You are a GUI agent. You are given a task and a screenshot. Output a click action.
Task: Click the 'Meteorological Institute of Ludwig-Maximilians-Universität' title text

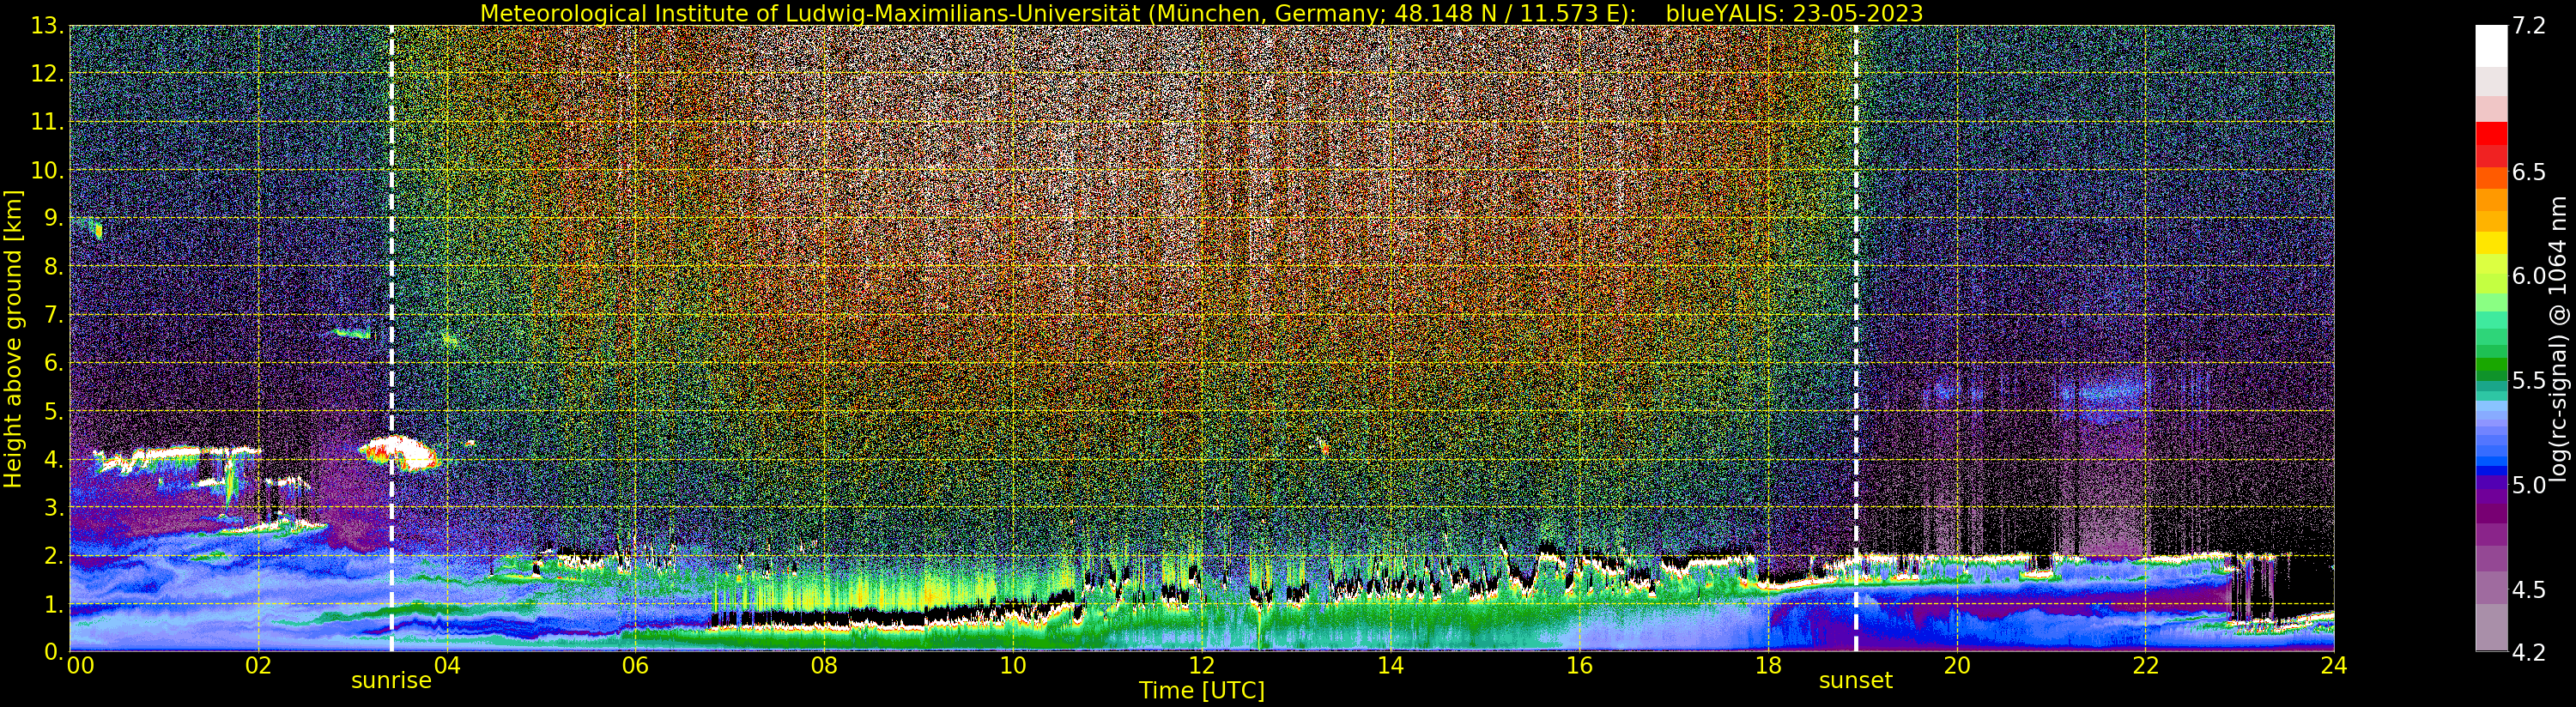pyautogui.click(x=812, y=13)
